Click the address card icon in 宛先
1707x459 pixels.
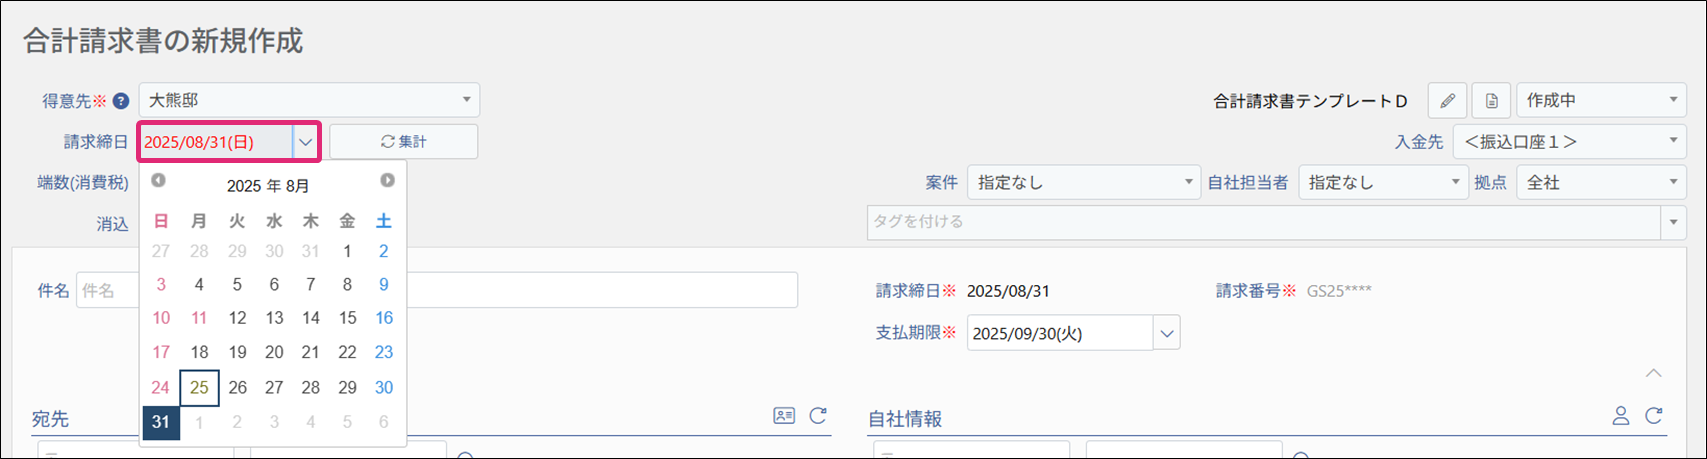784,415
